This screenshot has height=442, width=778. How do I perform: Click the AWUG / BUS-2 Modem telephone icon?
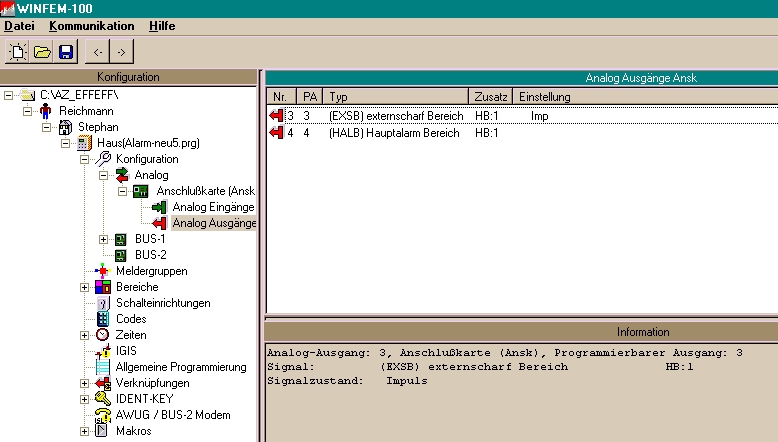tap(102, 415)
